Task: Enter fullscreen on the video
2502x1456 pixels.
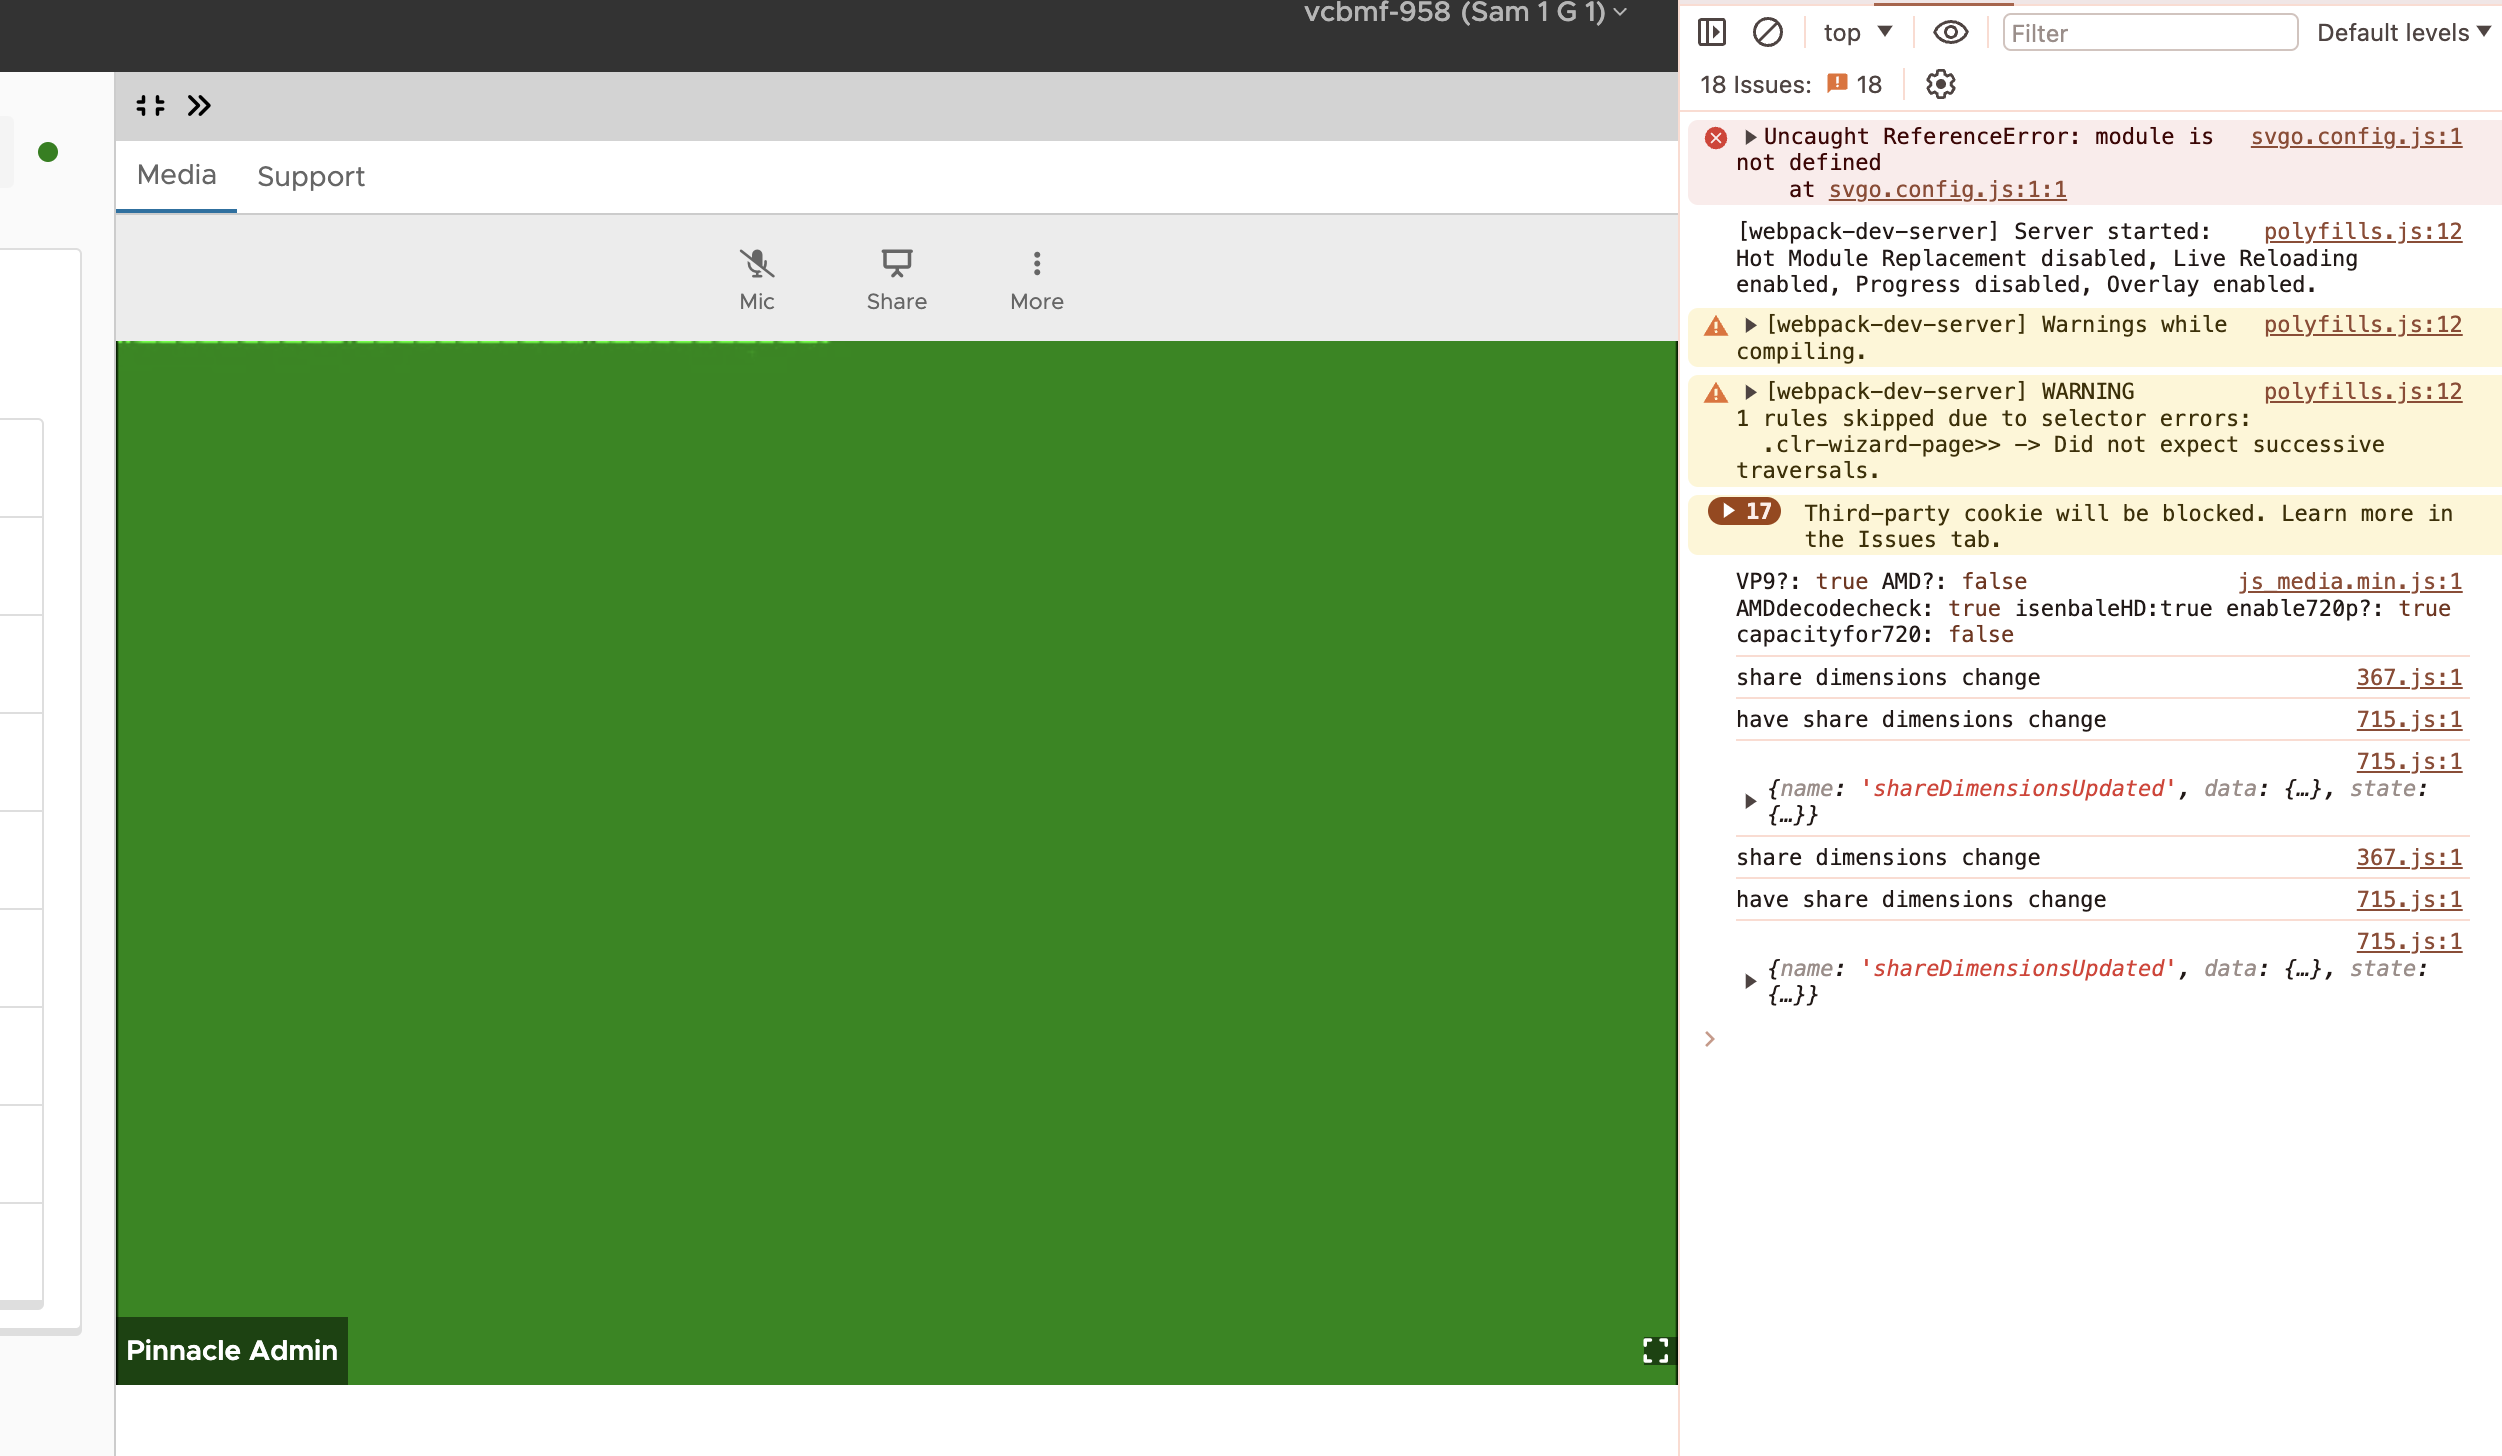Action: coord(1655,1351)
